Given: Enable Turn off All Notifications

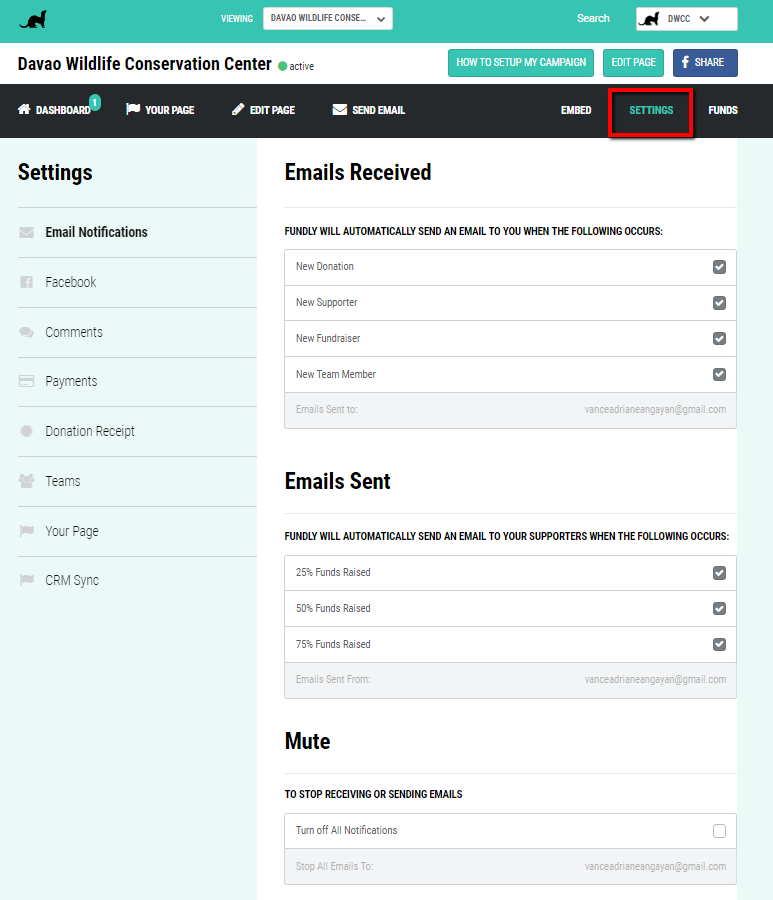Looking at the screenshot, I should click(719, 831).
